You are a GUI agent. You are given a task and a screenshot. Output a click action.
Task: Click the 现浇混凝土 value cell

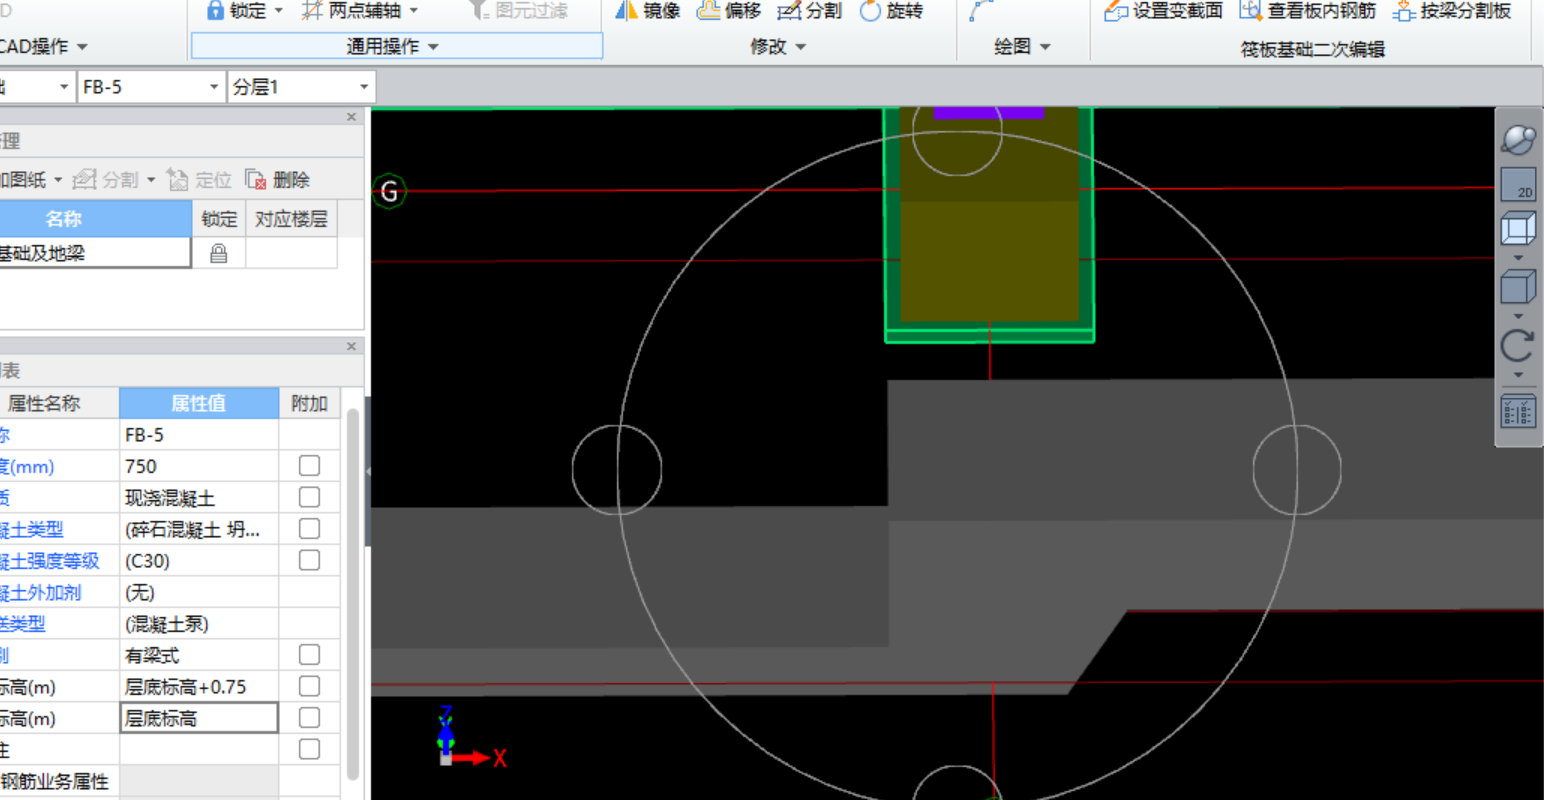click(199, 497)
